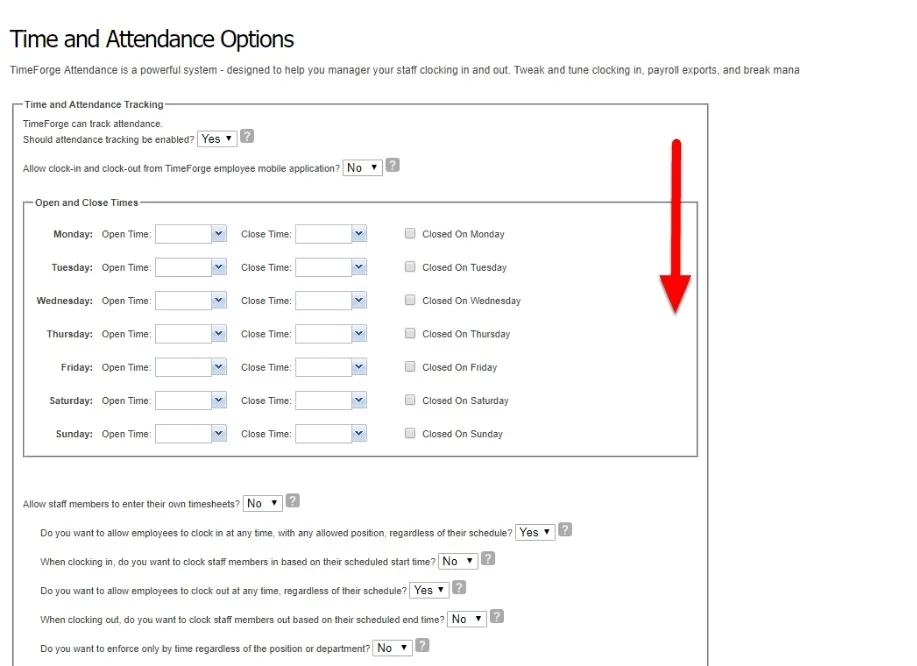Viewport: 917px width, 666px height.
Task: Expand Monday Close Time dropdown arrow
Action: [359, 234]
